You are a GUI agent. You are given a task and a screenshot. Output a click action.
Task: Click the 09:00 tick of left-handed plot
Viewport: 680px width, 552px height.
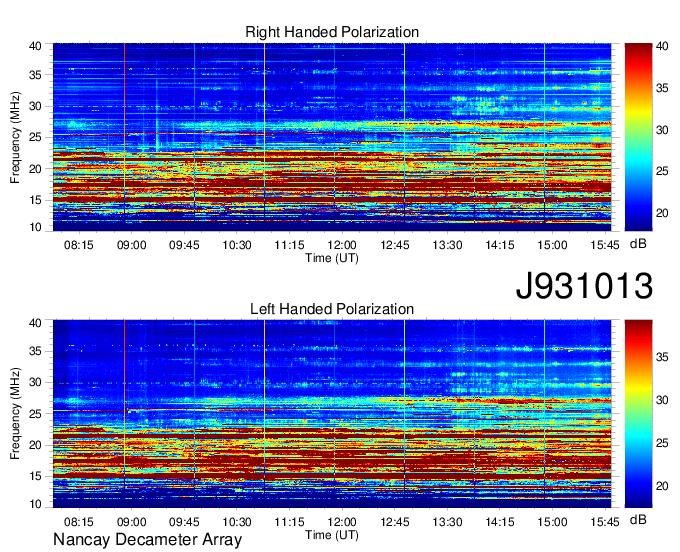coord(131,522)
